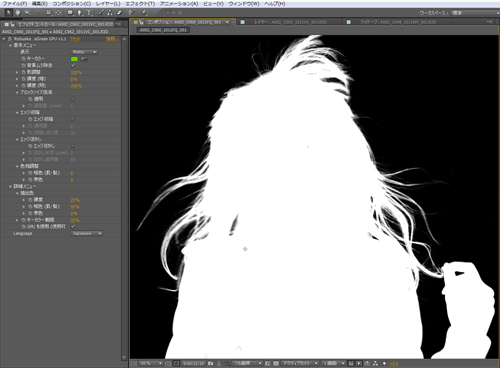Viewport: 500px width, 368px height.
Task: Collapse the 詳細メニュー group
Action: 10,186
